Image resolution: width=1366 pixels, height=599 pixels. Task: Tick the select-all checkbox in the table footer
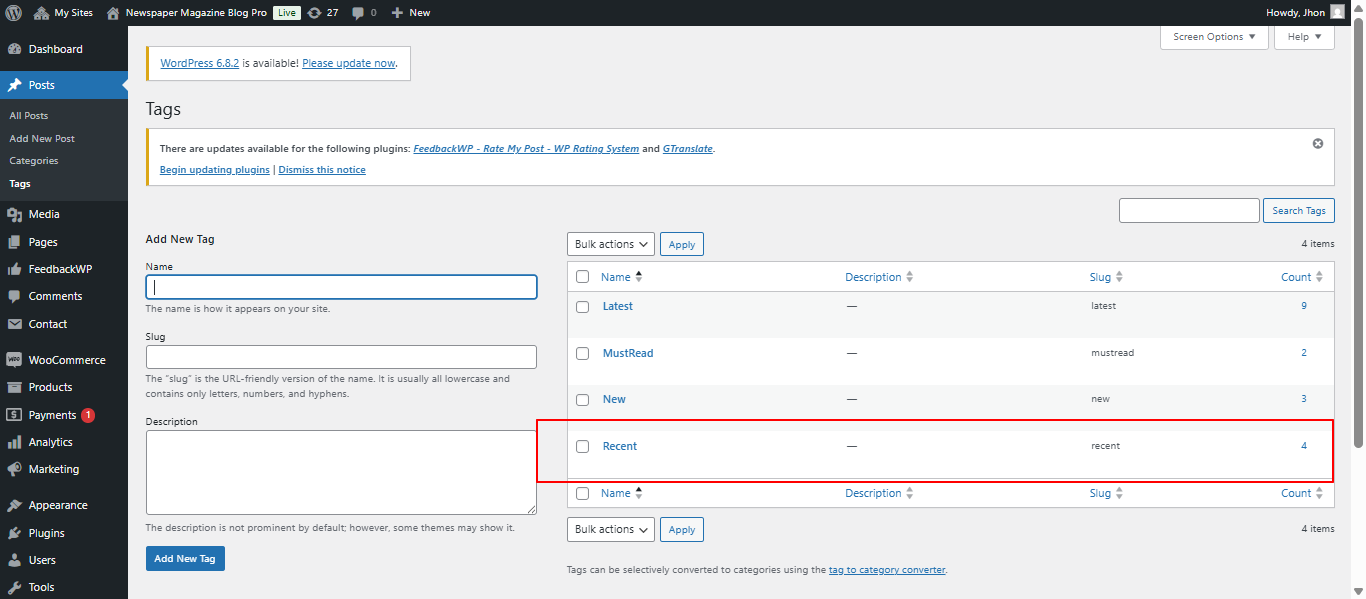point(582,493)
